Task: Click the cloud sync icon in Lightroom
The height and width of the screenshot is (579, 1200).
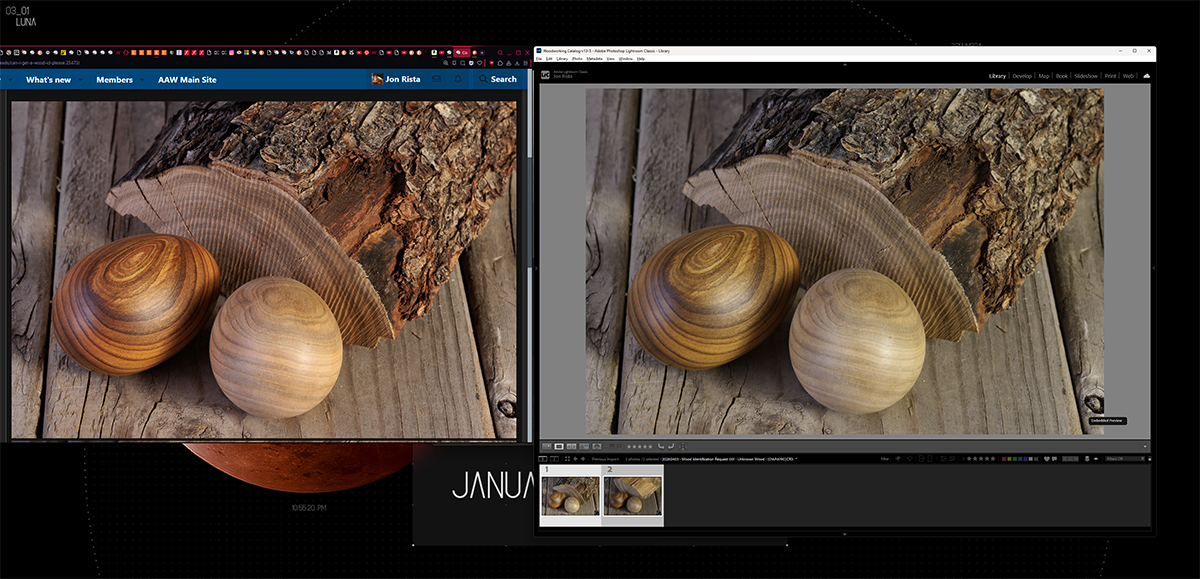Action: coord(1146,75)
